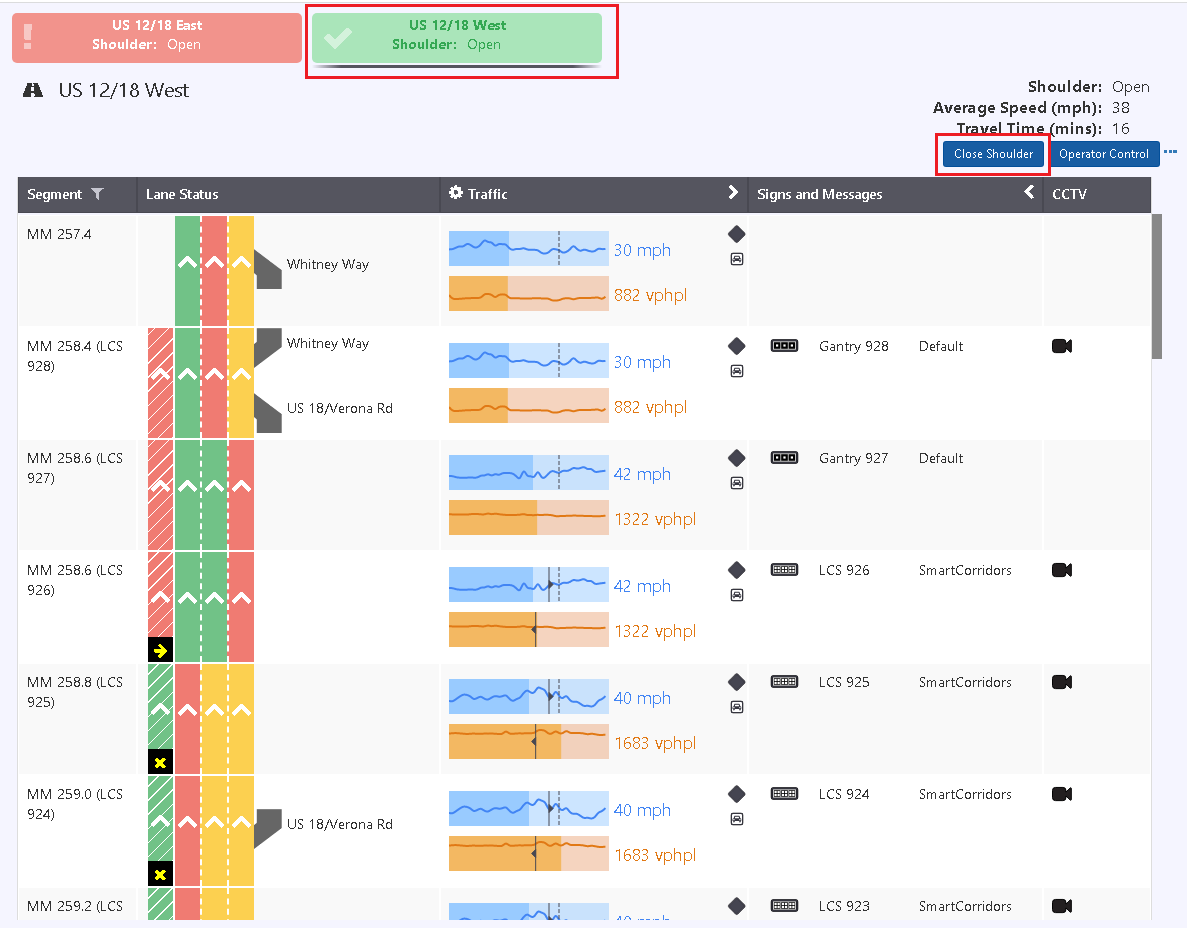1187x928 pixels.
Task: Click vehicle detector icon in LCS 926 row
Action: point(737,595)
